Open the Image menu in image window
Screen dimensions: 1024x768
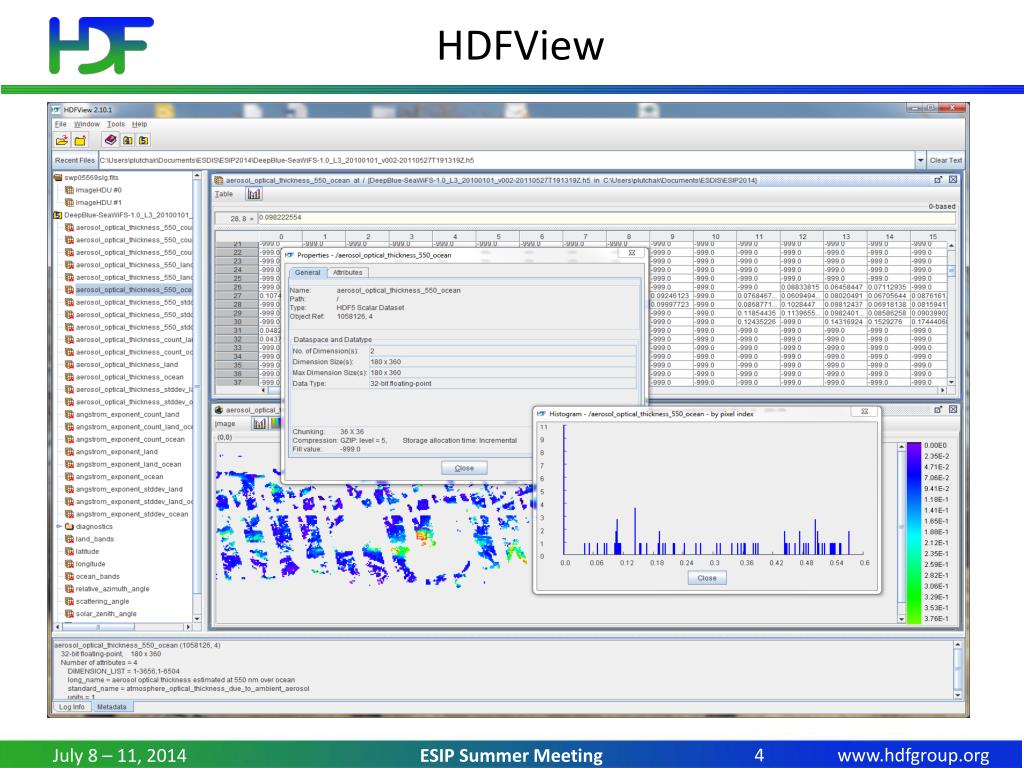(225, 424)
